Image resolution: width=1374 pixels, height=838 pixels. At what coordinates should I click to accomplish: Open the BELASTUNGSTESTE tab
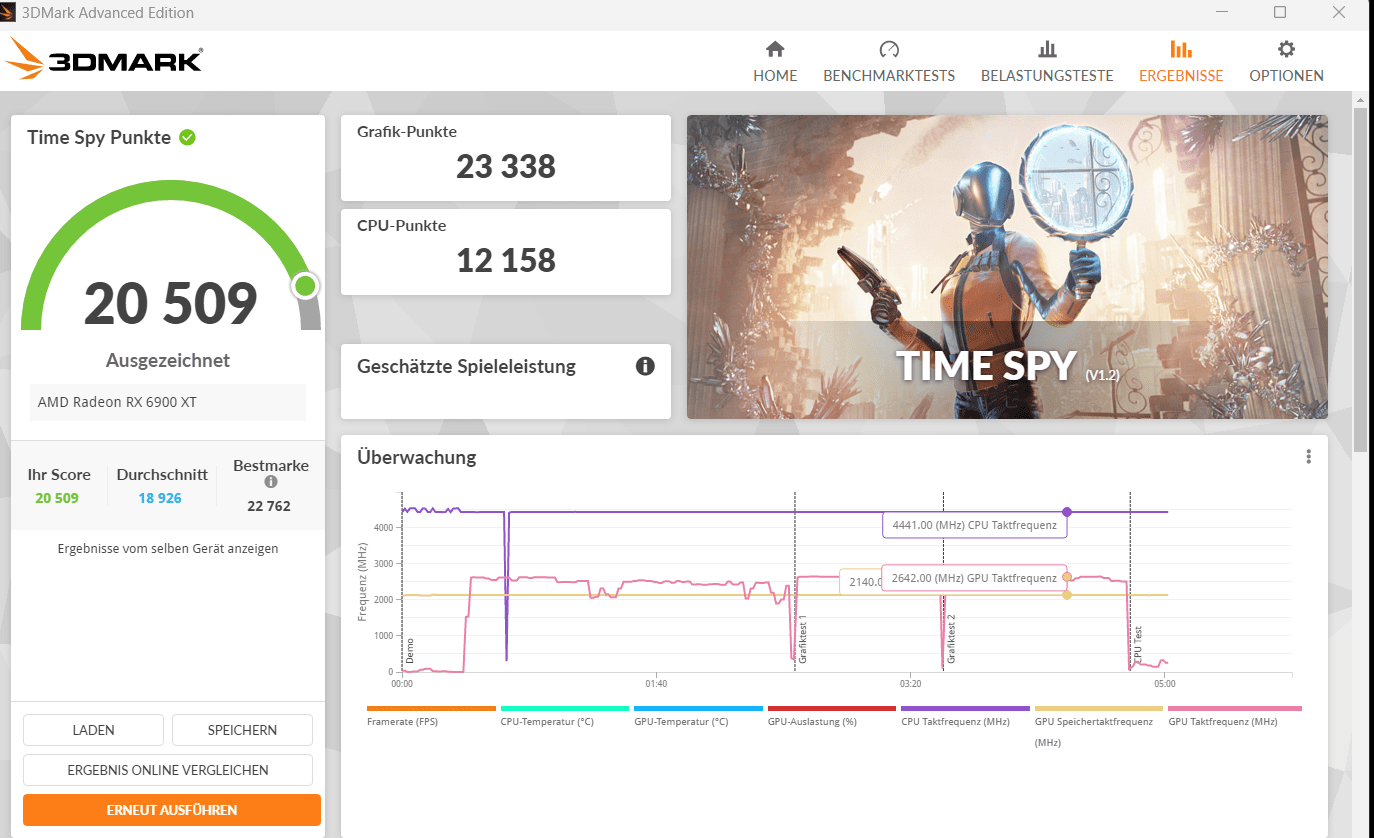[1047, 62]
